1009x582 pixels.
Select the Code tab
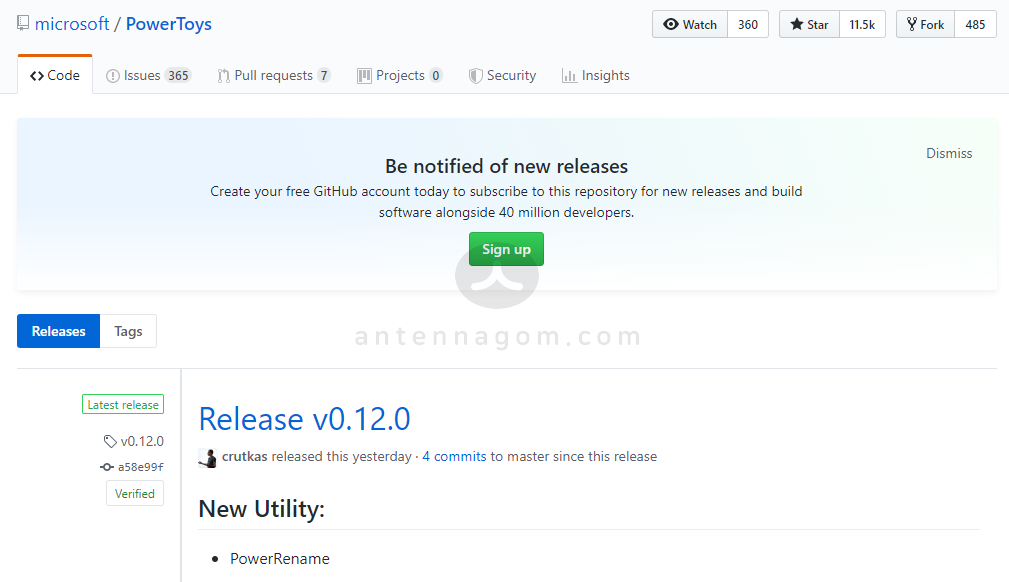tap(55, 75)
